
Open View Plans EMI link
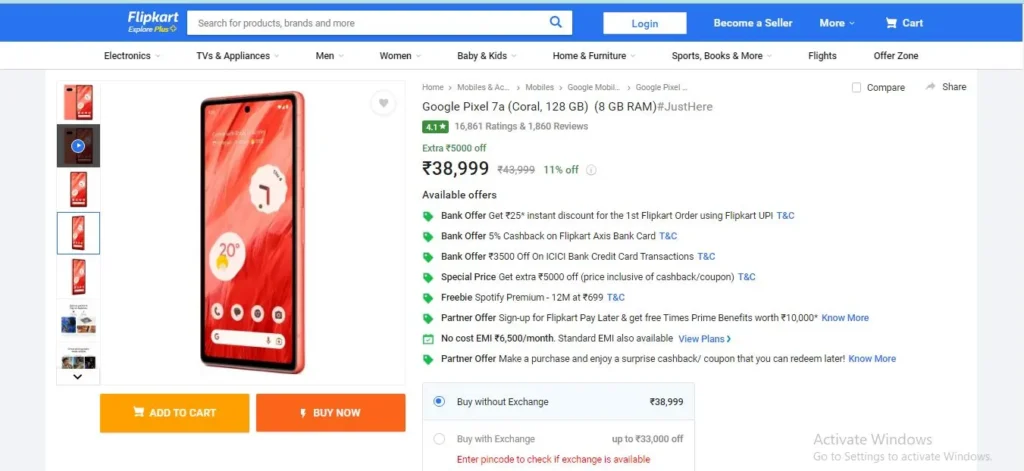click(x=705, y=339)
